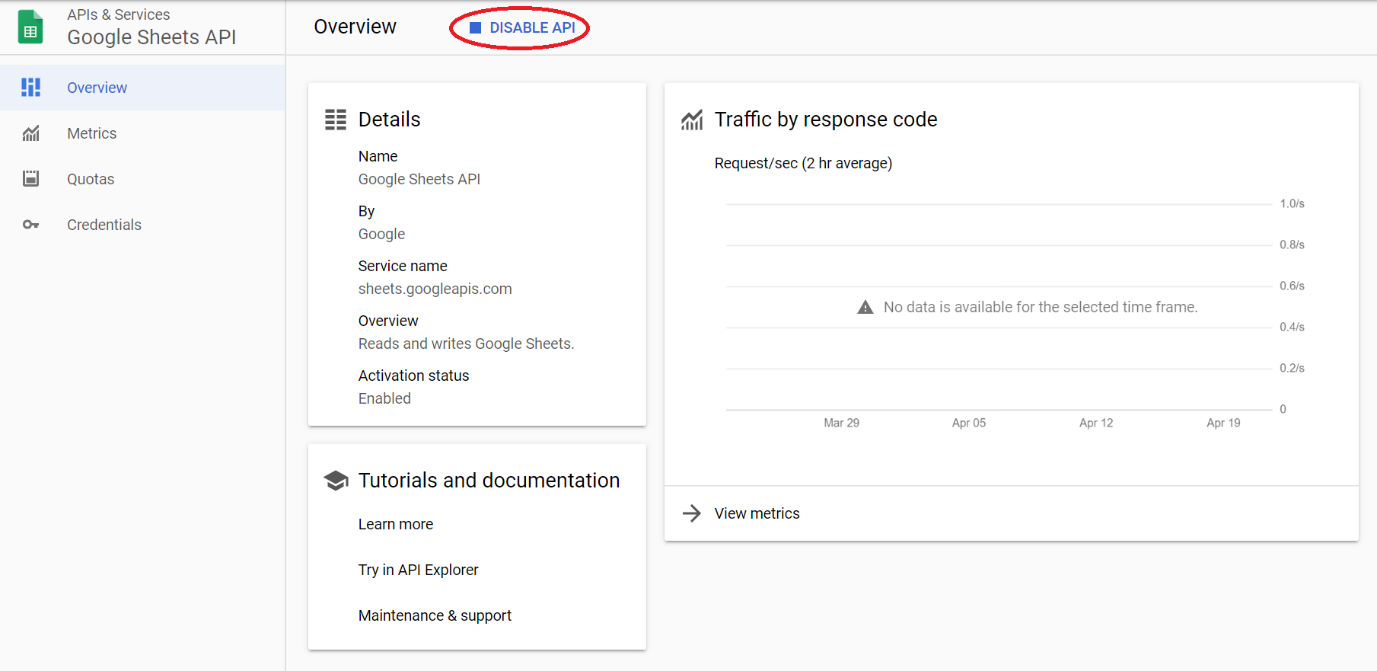This screenshot has width=1377, height=671.
Task: Click the 0.6/s y-axis label
Action: click(x=1292, y=286)
